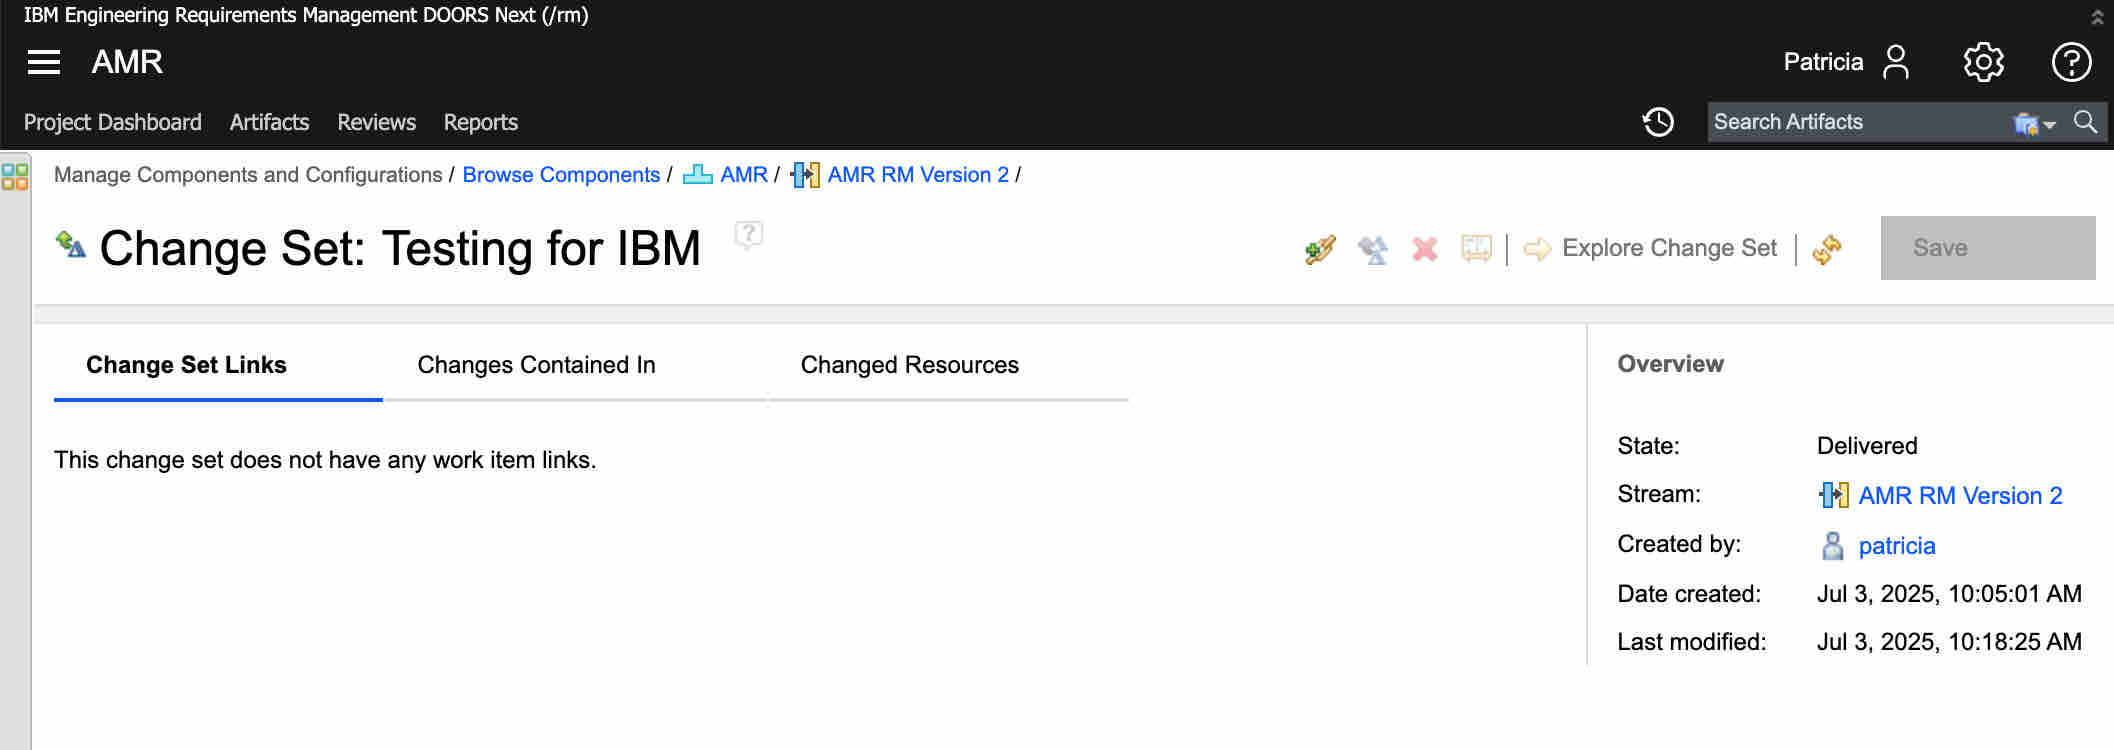Click the Delivered state value
2114x750 pixels.
pos(1867,446)
